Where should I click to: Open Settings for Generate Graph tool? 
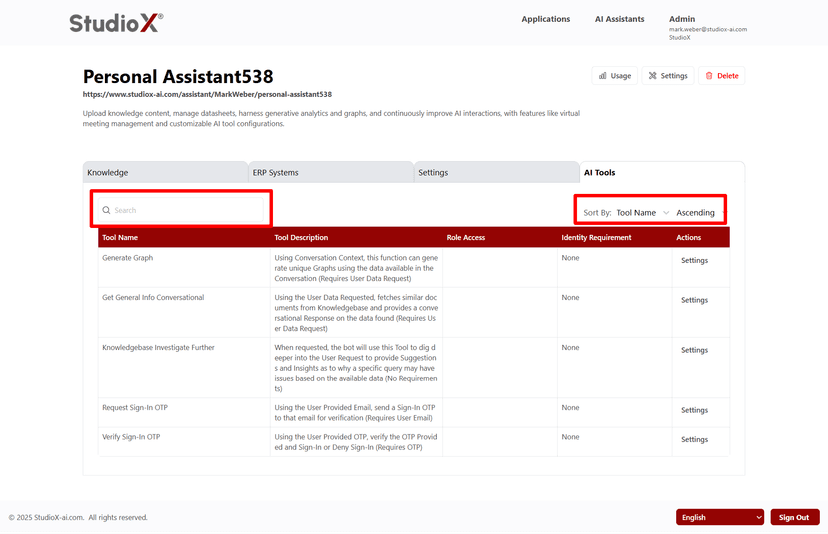pos(694,260)
